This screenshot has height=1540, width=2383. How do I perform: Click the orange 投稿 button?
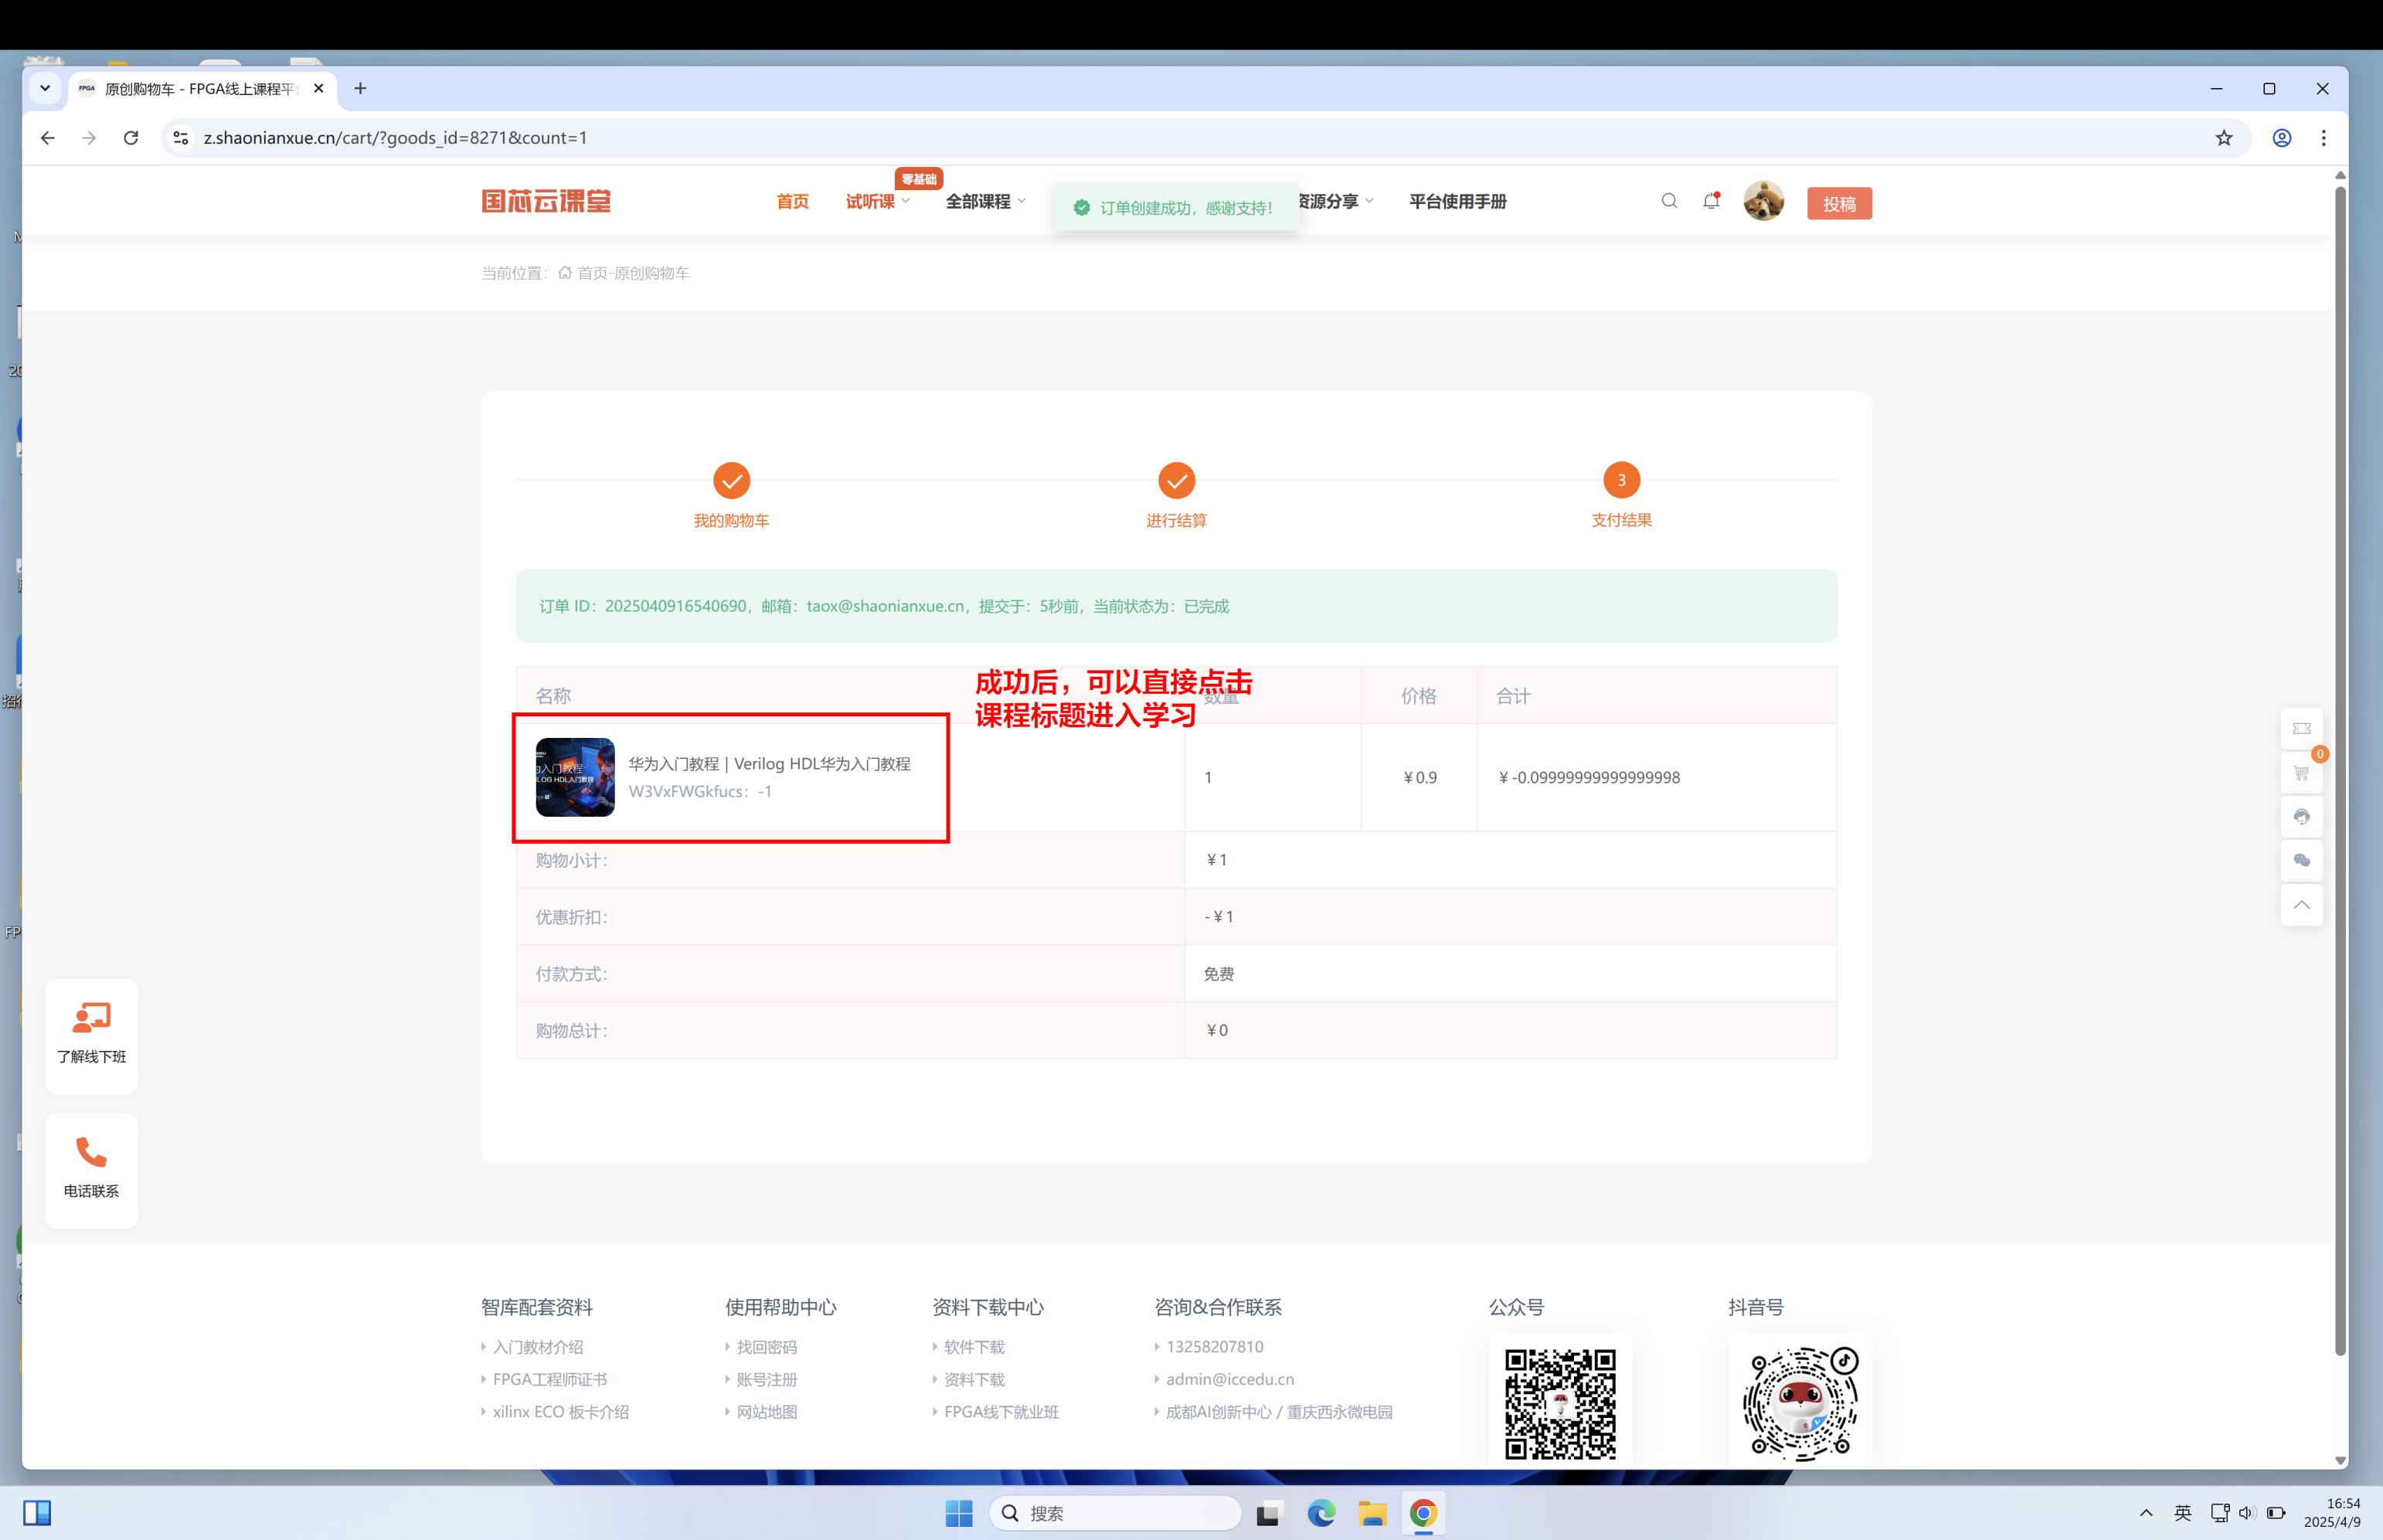coord(1839,202)
